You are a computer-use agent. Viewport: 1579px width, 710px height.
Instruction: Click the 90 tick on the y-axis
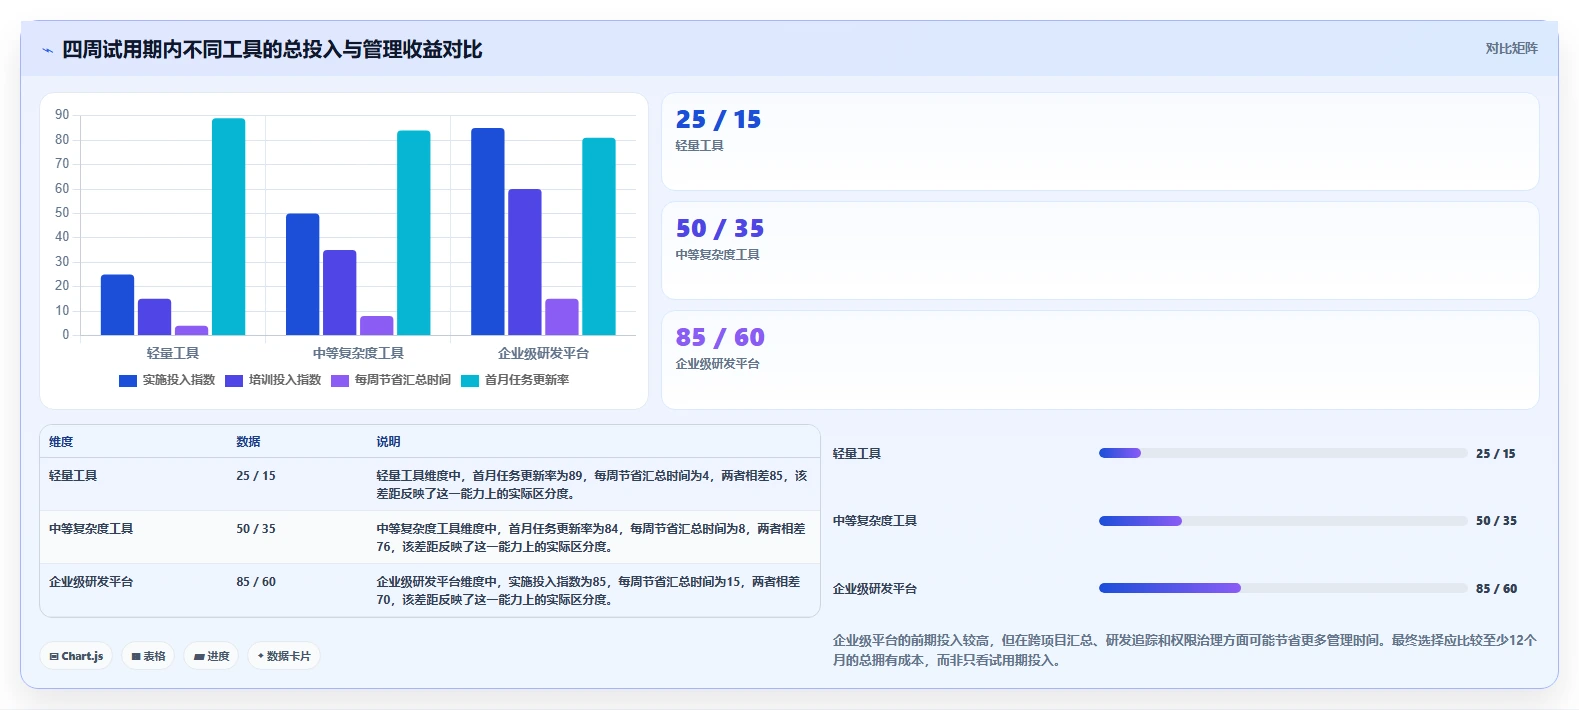62,115
